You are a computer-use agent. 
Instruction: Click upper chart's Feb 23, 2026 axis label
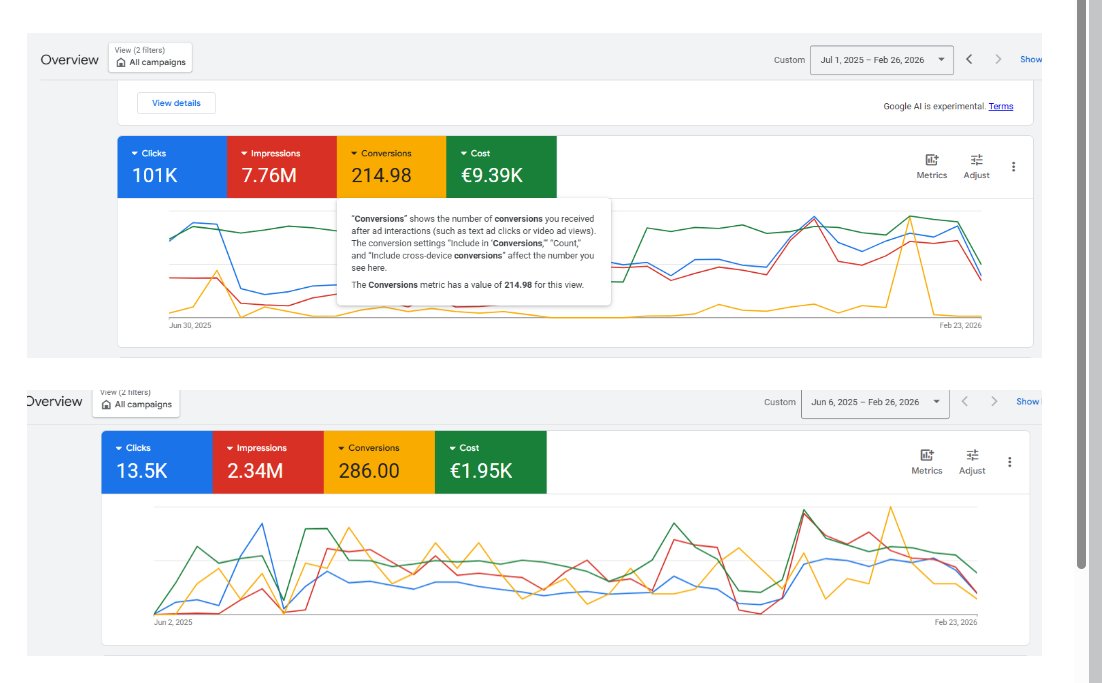(960, 325)
